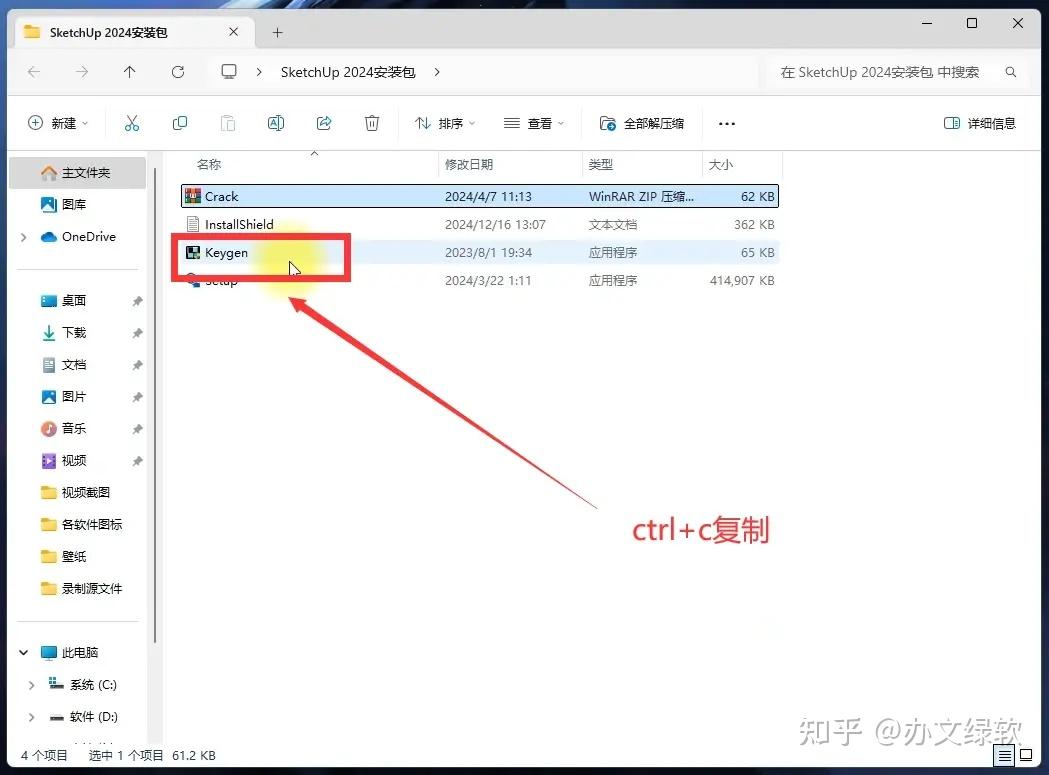Open 文档 in the sidebar
1049x775 pixels.
coord(74,365)
